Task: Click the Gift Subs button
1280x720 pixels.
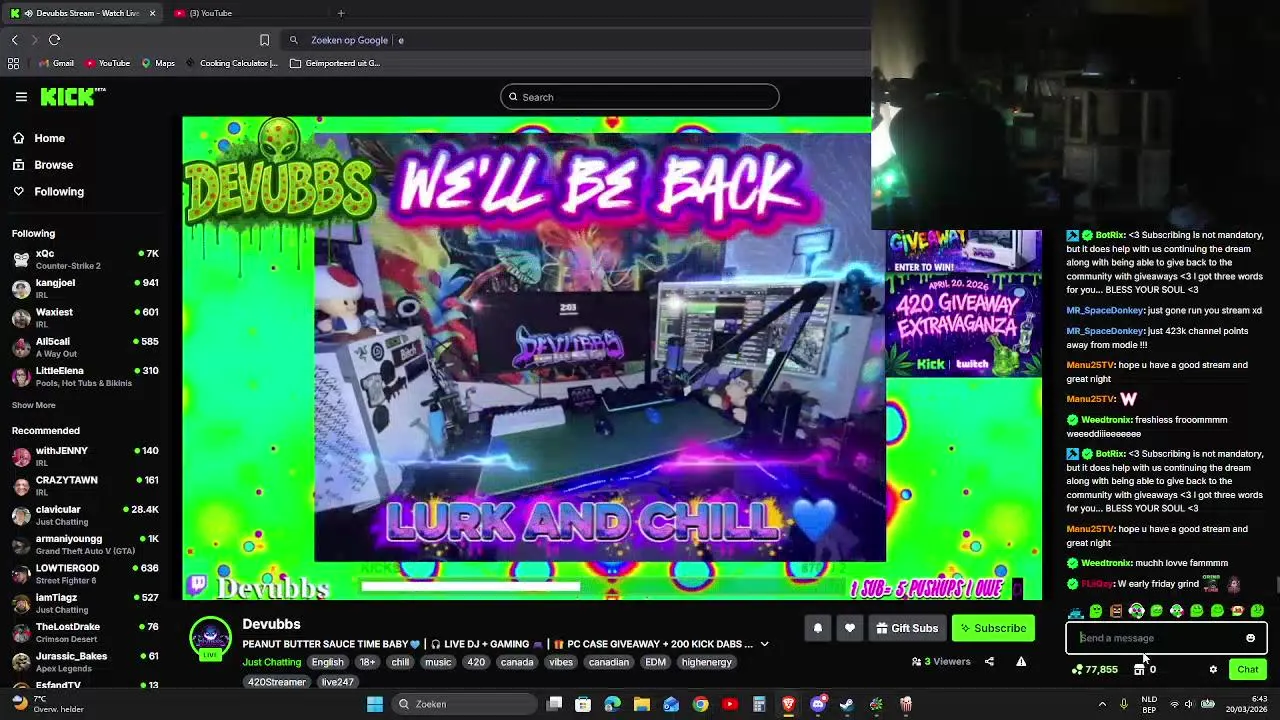Action: click(x=907, y=628)
